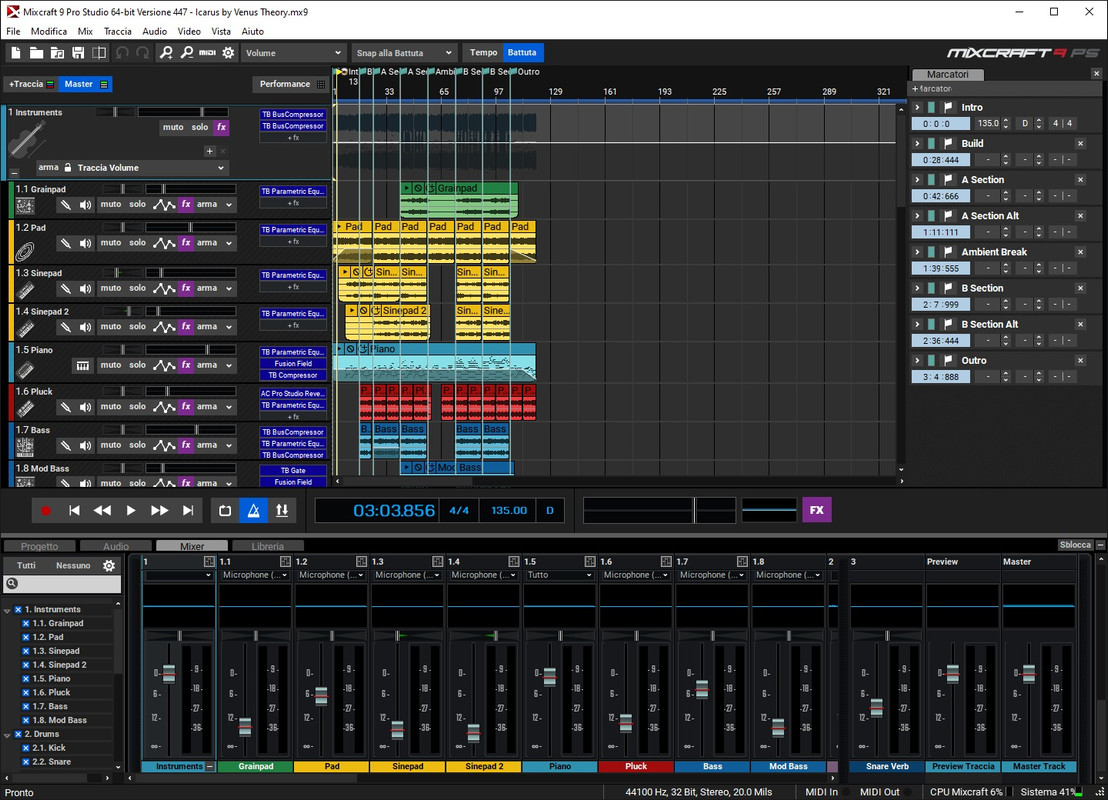The image size is (1108, 800).
Task: Open the Aiuto menu
Action: 252,31
